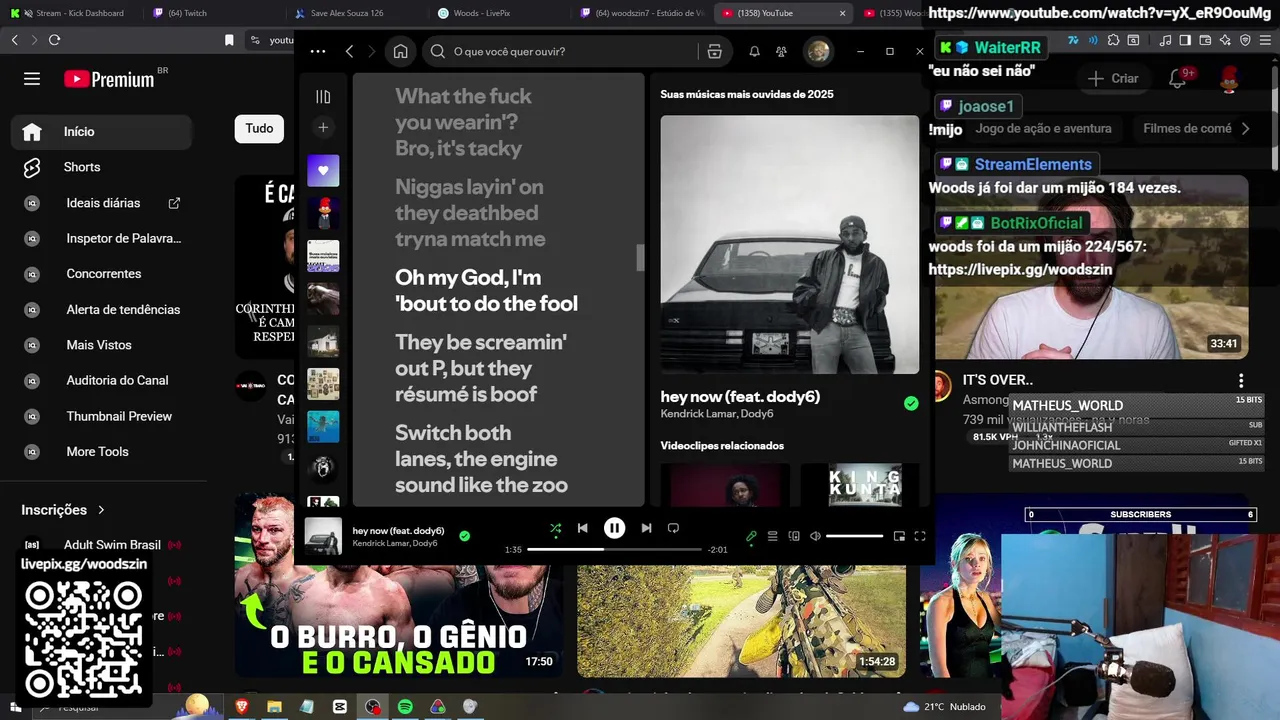Select Início in YouTube sidebar

coord(101,131)
